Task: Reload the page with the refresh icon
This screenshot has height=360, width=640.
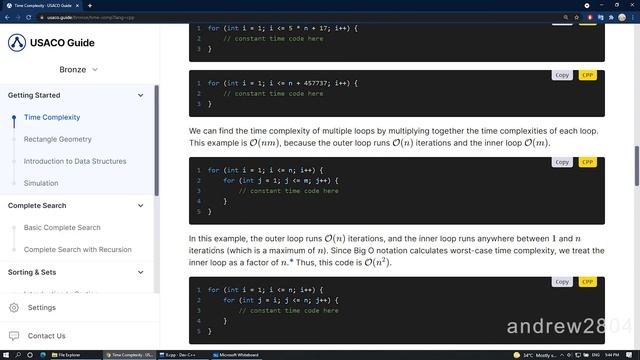Action: (x=29, y=18)
